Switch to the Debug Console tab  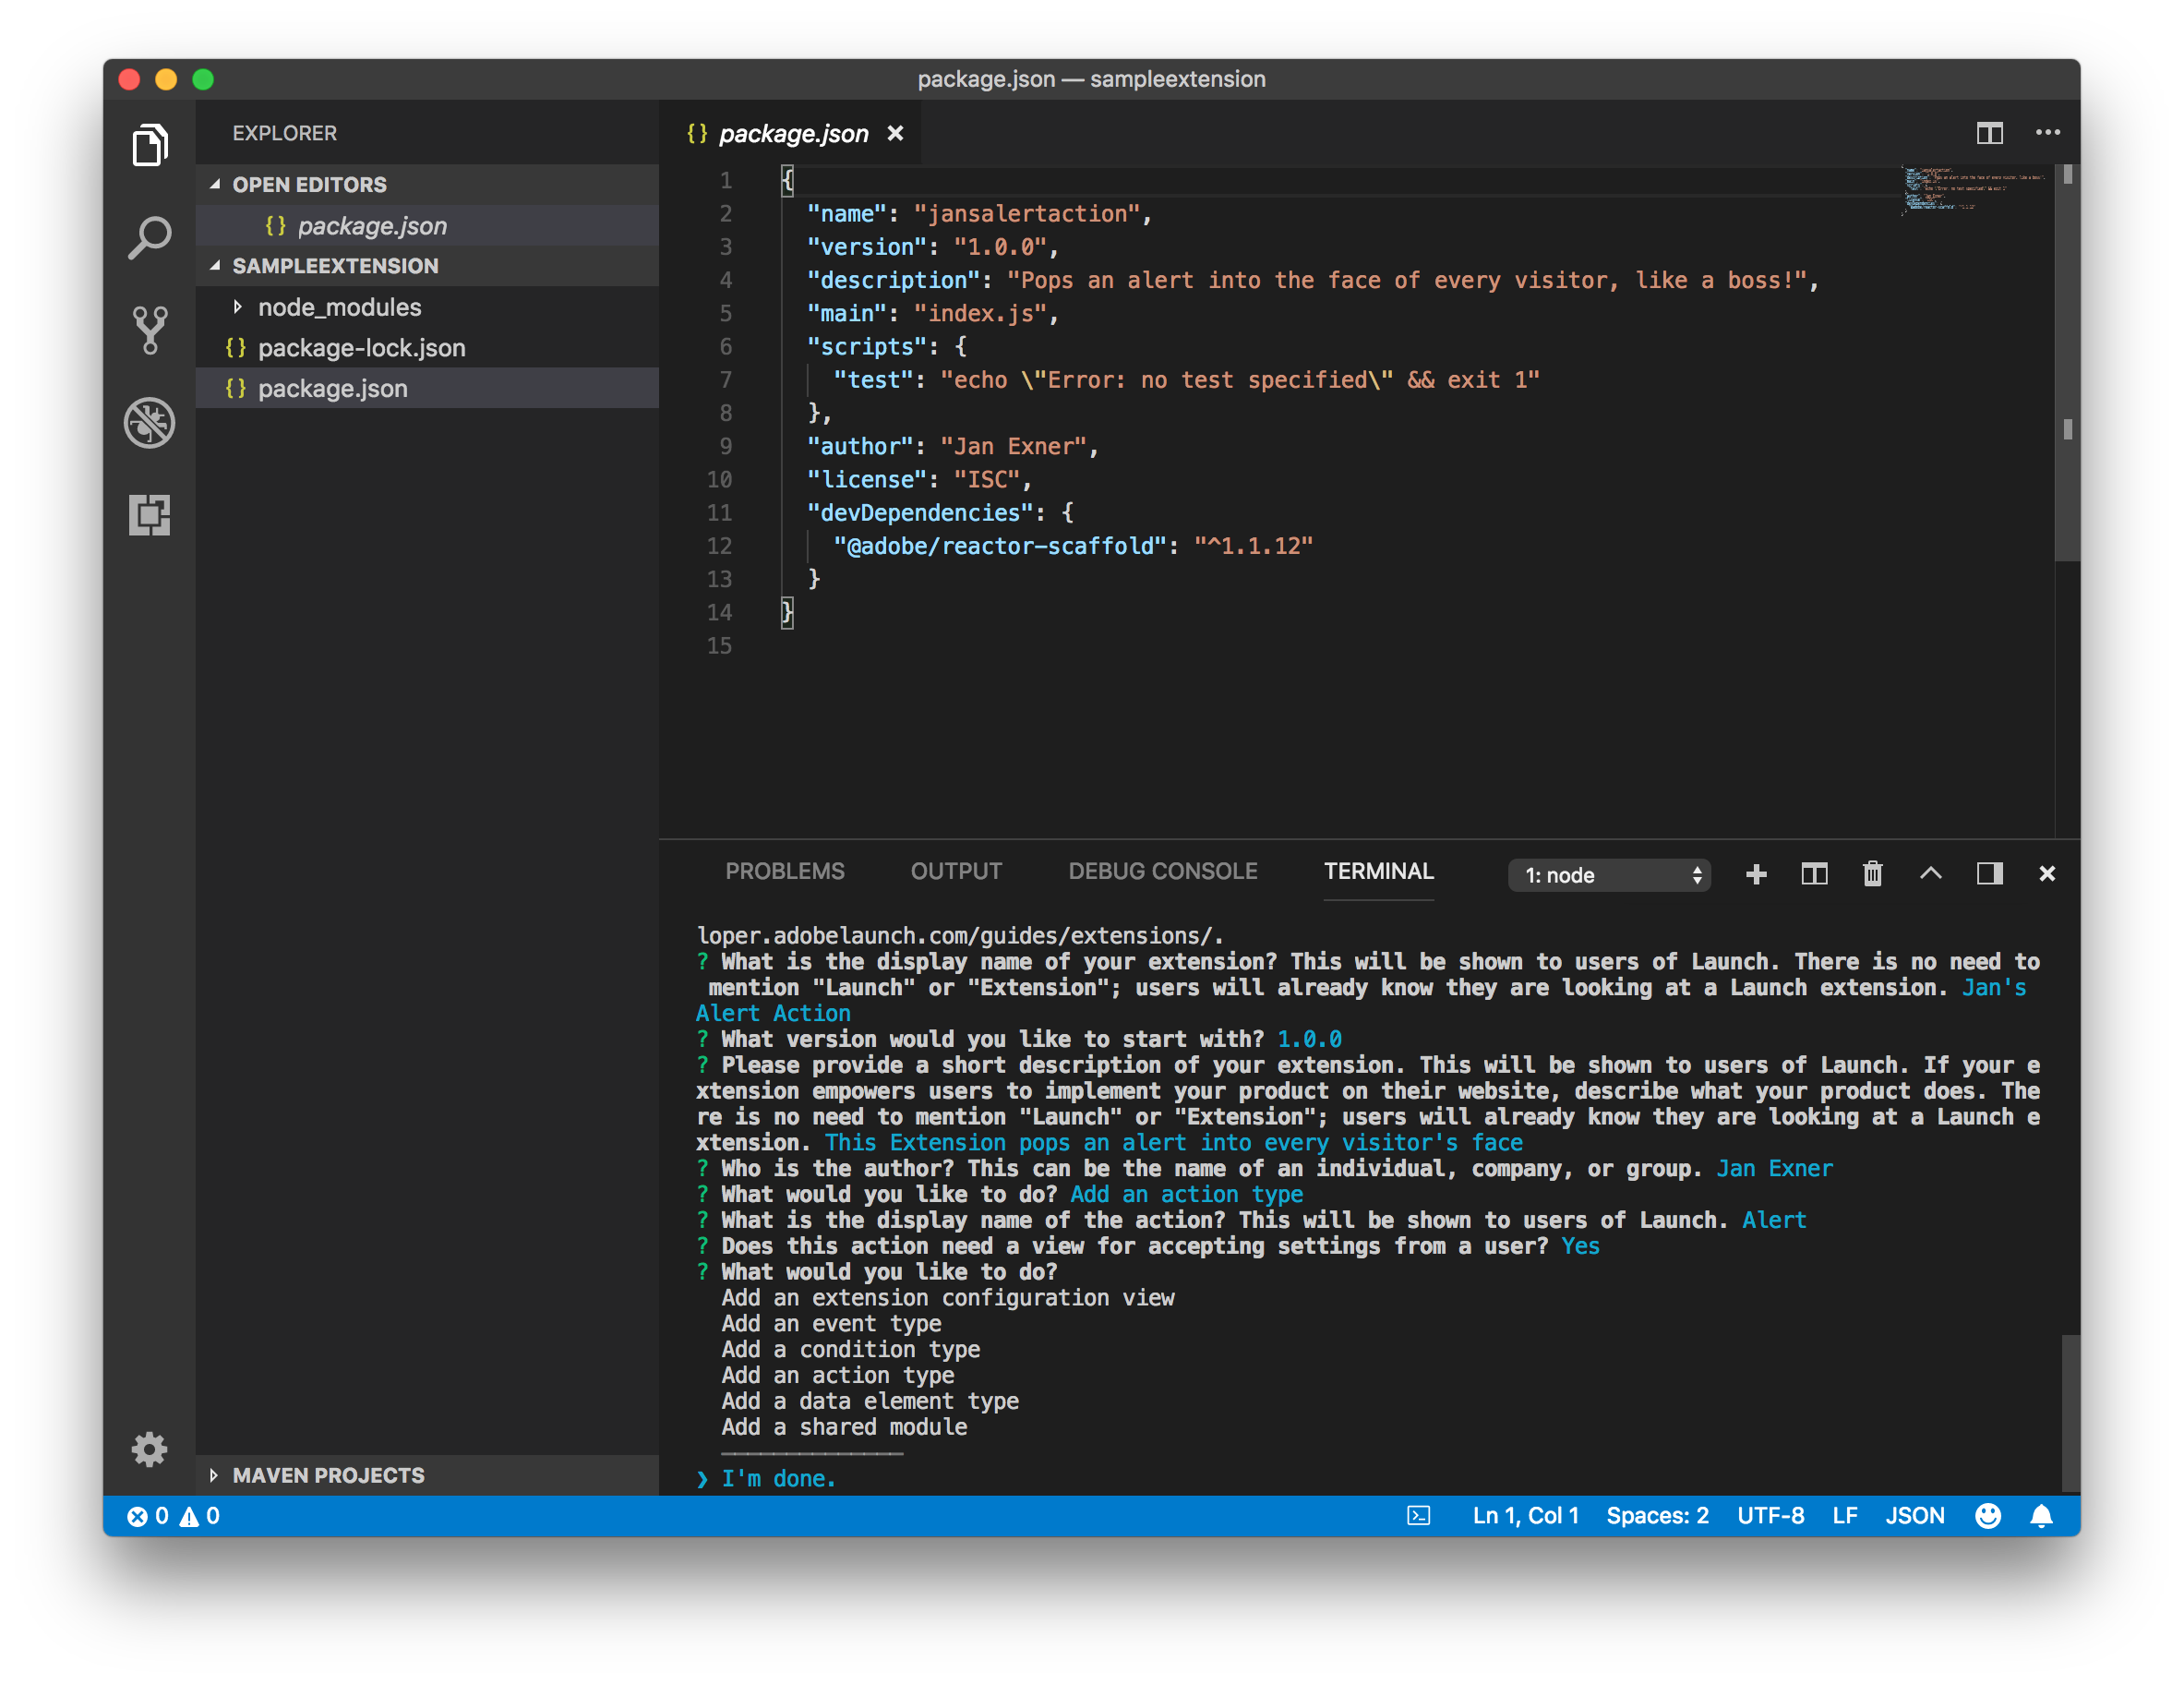[1162, 871]
